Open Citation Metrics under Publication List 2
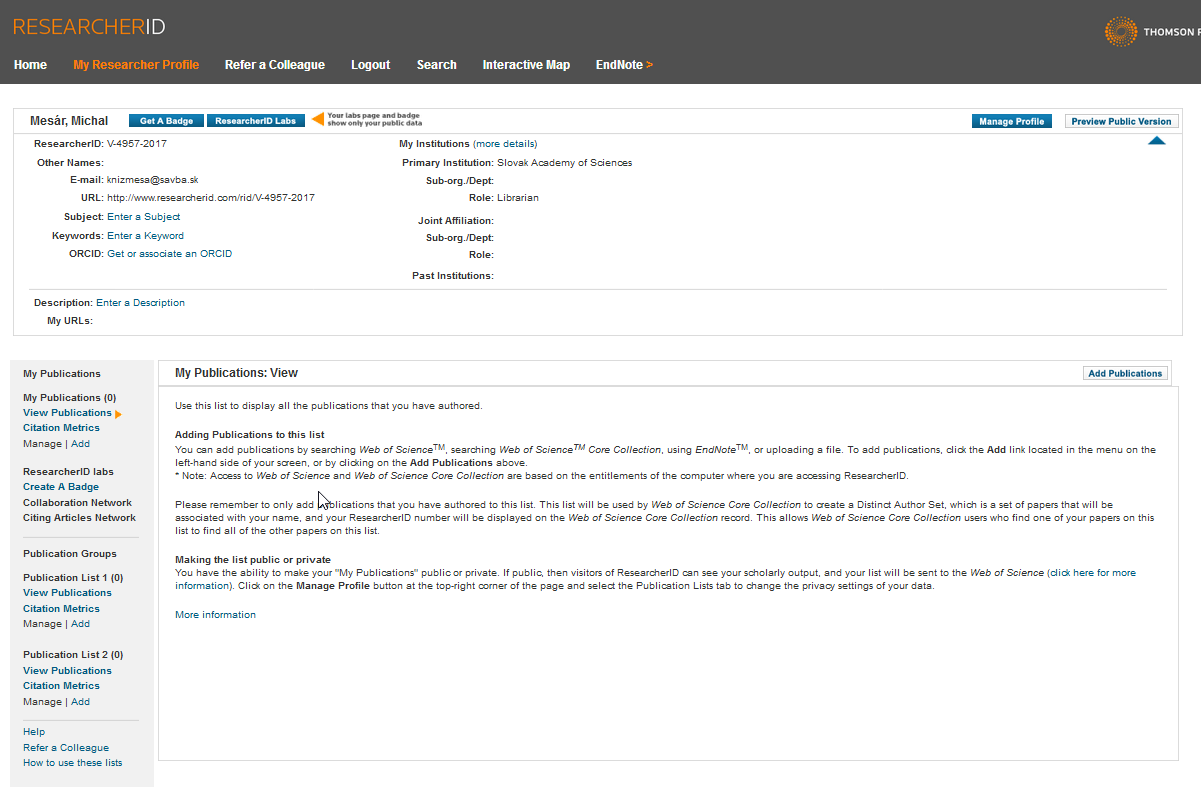The height and width of the screenshot is (787, 1201). [62, 686]
